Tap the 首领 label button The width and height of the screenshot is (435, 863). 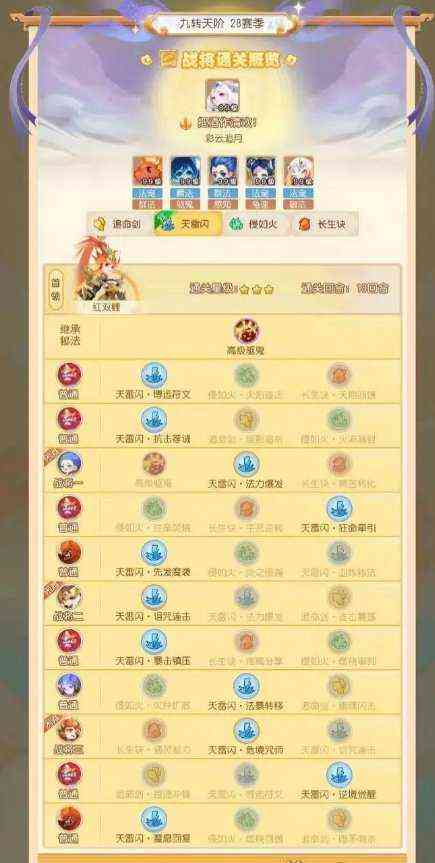point(55,290)
